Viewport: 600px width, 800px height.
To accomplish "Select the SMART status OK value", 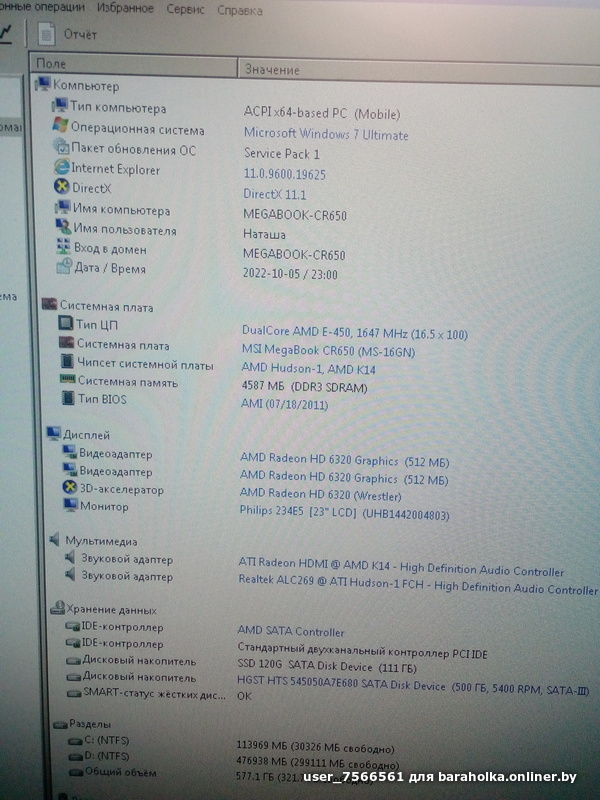I will coord(244,695).
